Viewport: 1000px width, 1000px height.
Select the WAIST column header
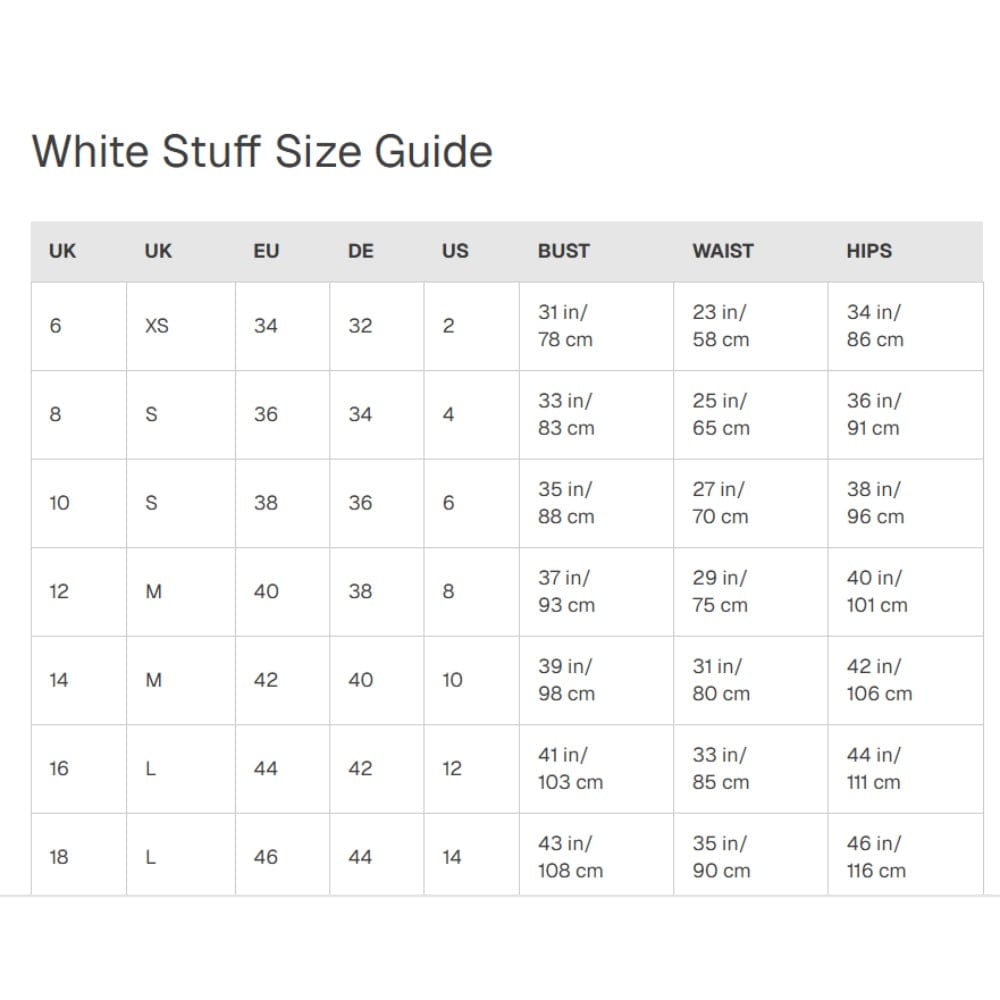pyautogui.click(x=723, y=251)
